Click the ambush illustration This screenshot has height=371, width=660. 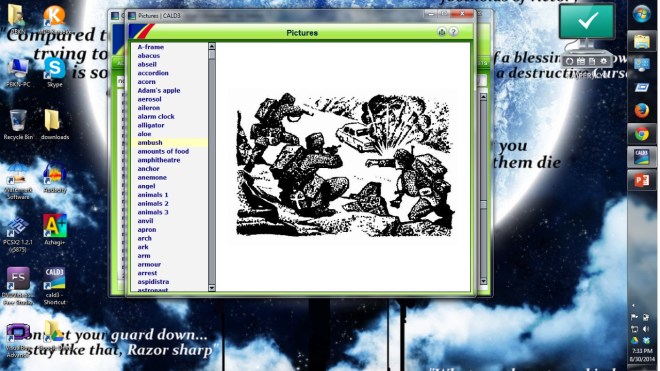tap(344, 164)
